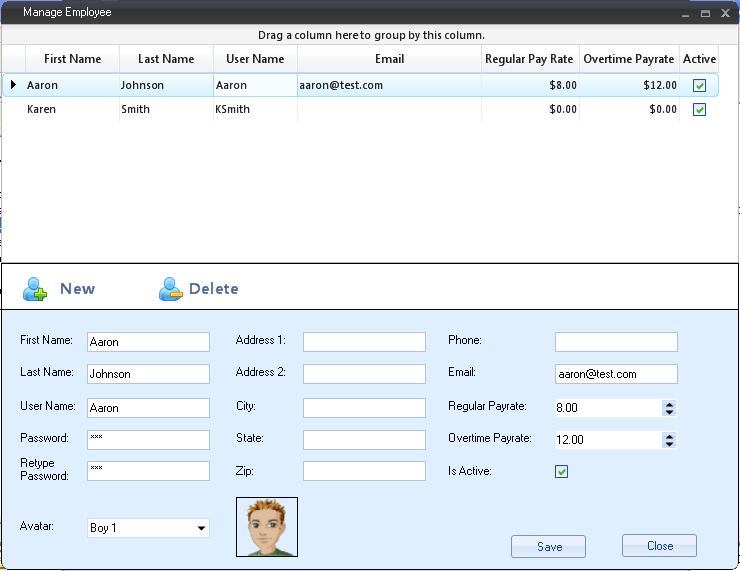The image size is (740, 571).
Task: Increase Regular Payrate with up arrow
Action: click(669, 404)
